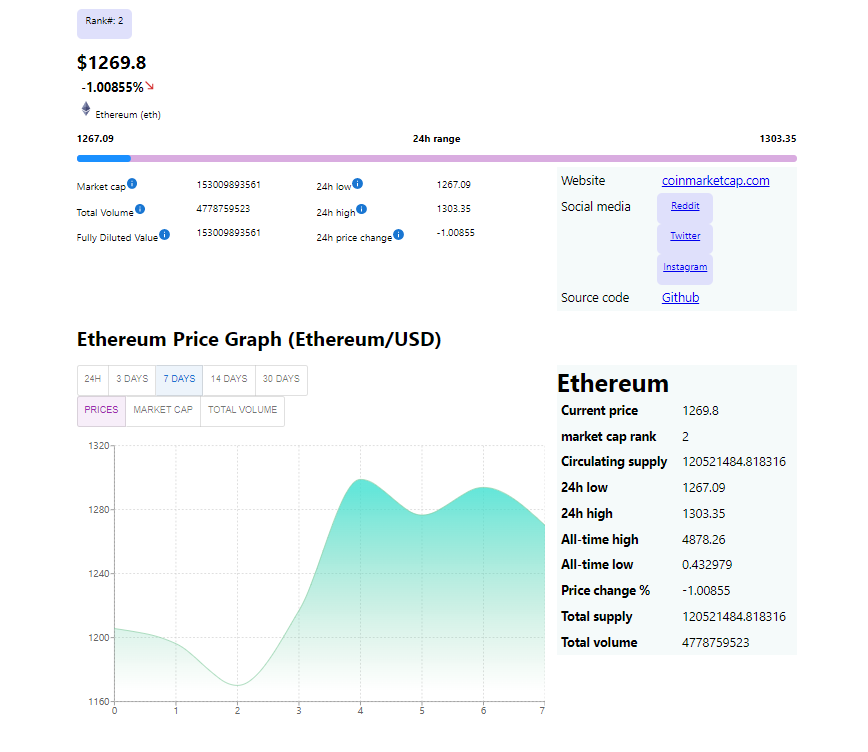The height and width of the screenshot is (752, 868).
Task: Click the Total supply row label
Action: coord(597,617)
